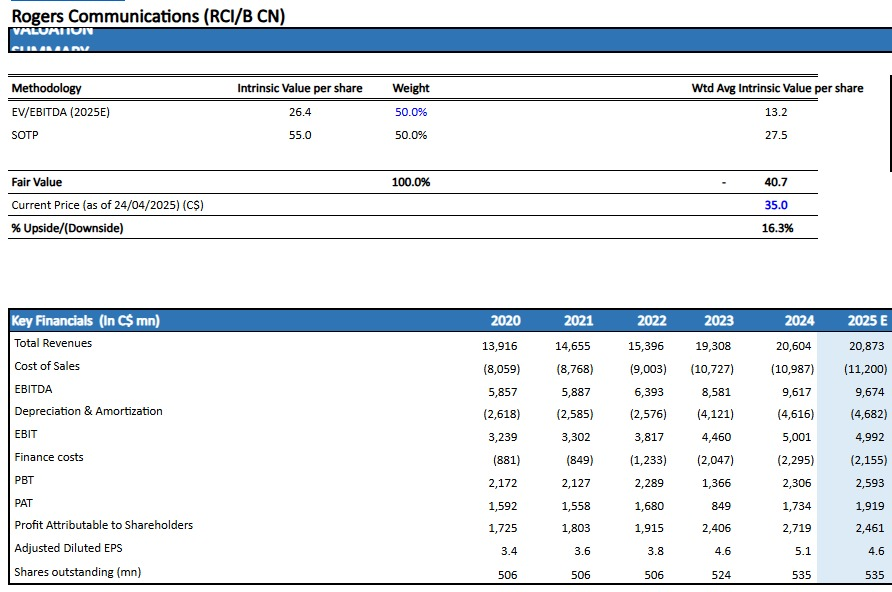Viewport: 892px width, 592px height.
Task: Click the Intrinsic Value per share header
Action: 300,88
